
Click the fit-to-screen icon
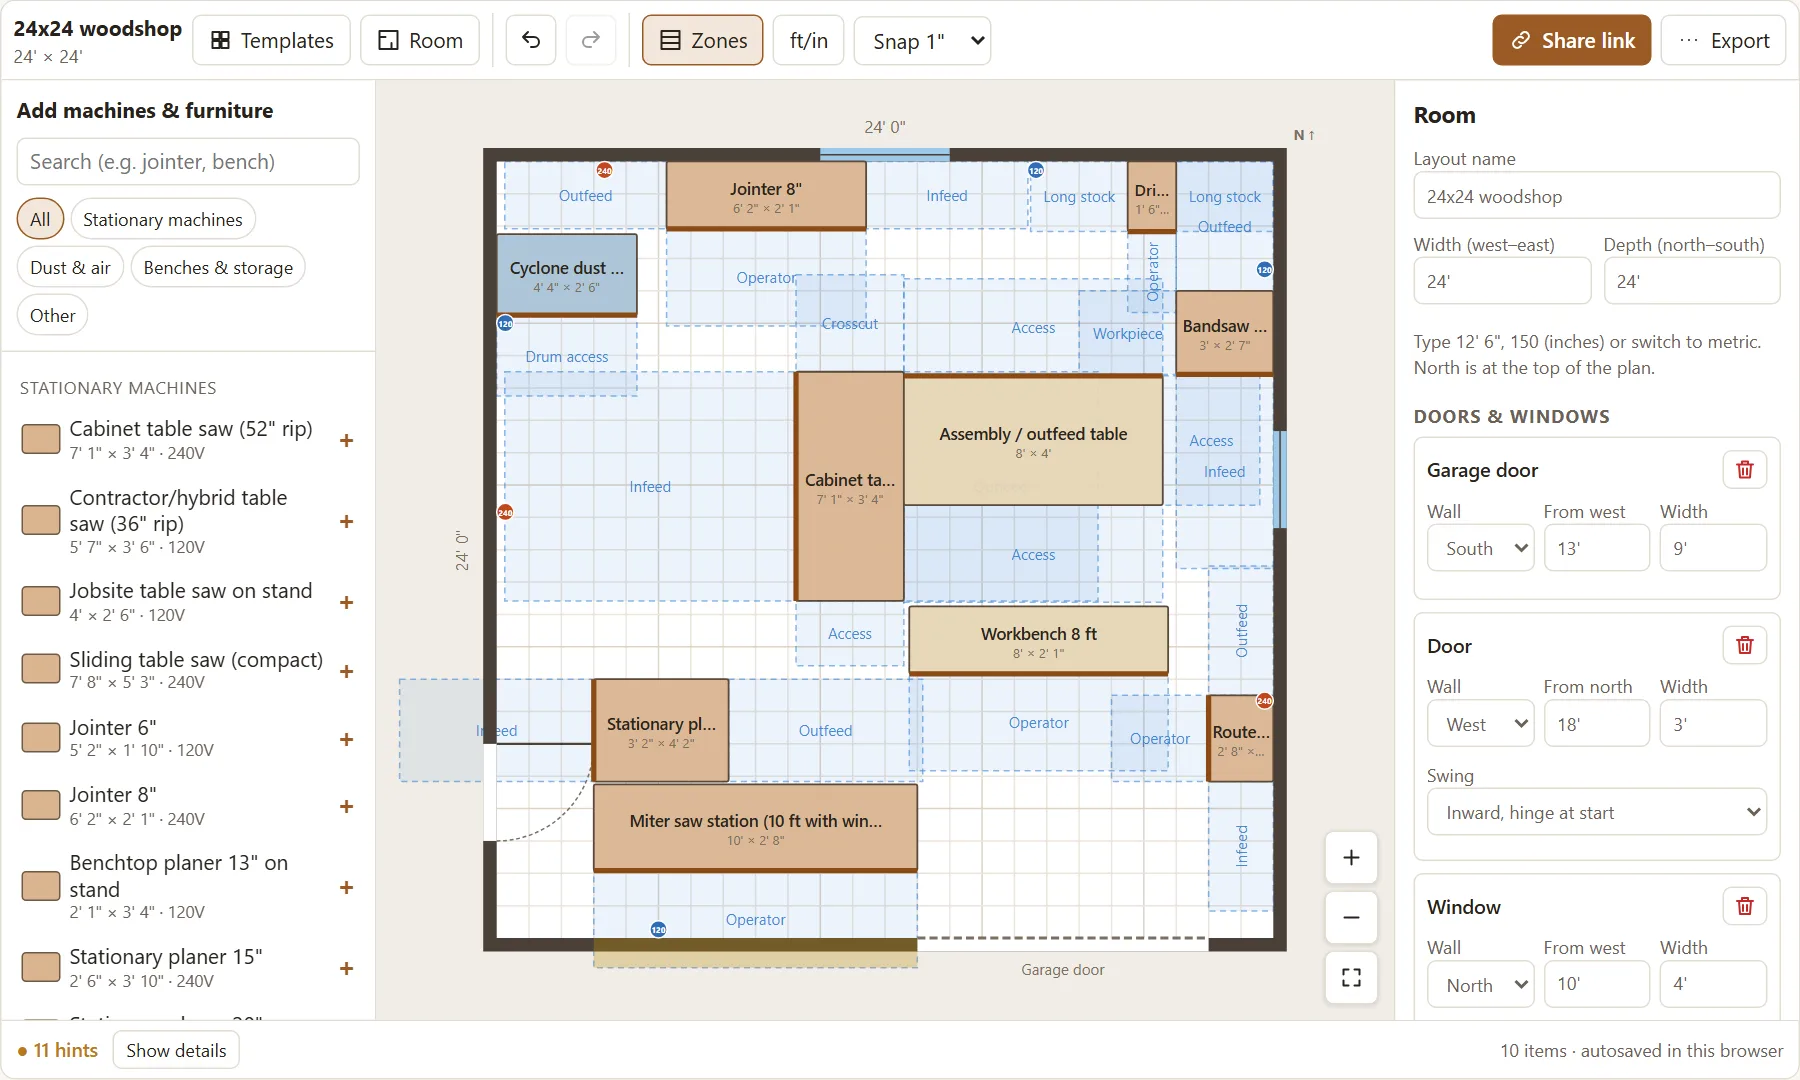pos(1351,978)
